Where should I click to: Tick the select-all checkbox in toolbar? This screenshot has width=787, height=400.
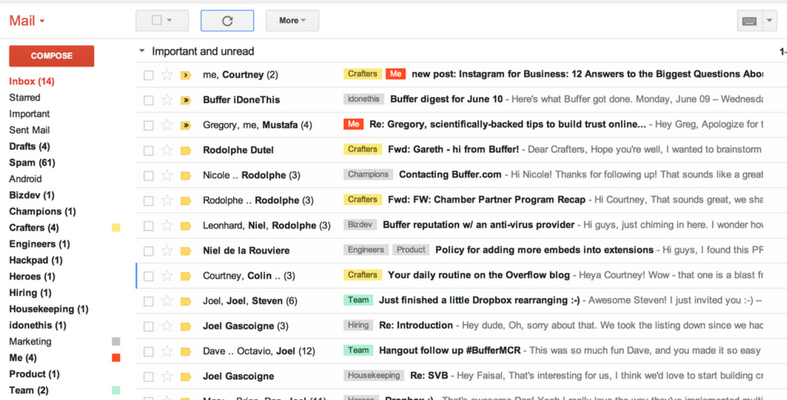[x=157, y=20]
